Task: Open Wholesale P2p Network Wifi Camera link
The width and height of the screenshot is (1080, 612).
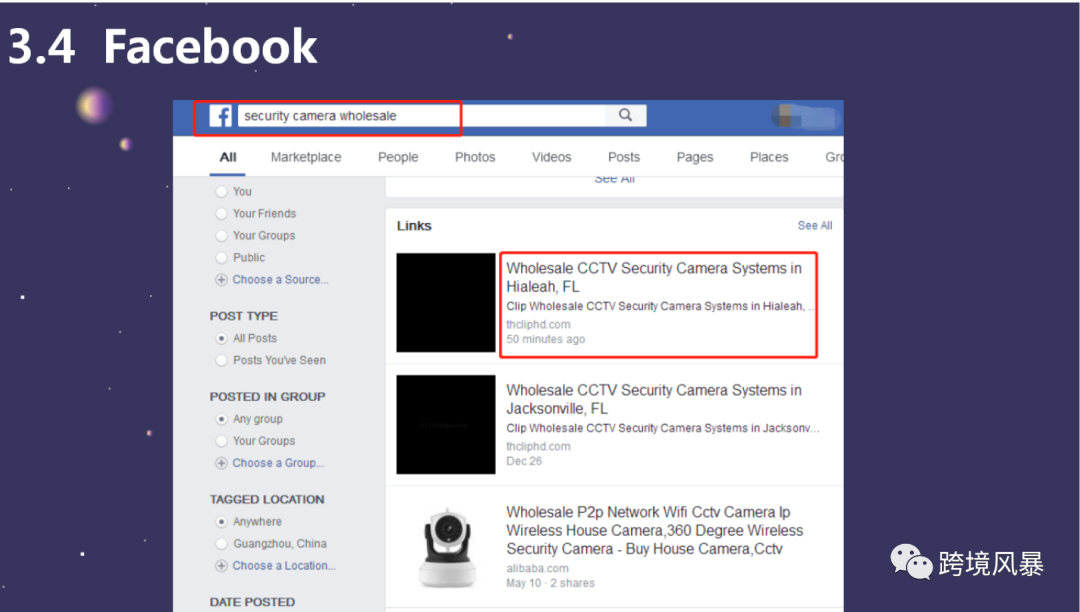Action: pos(654,531)
